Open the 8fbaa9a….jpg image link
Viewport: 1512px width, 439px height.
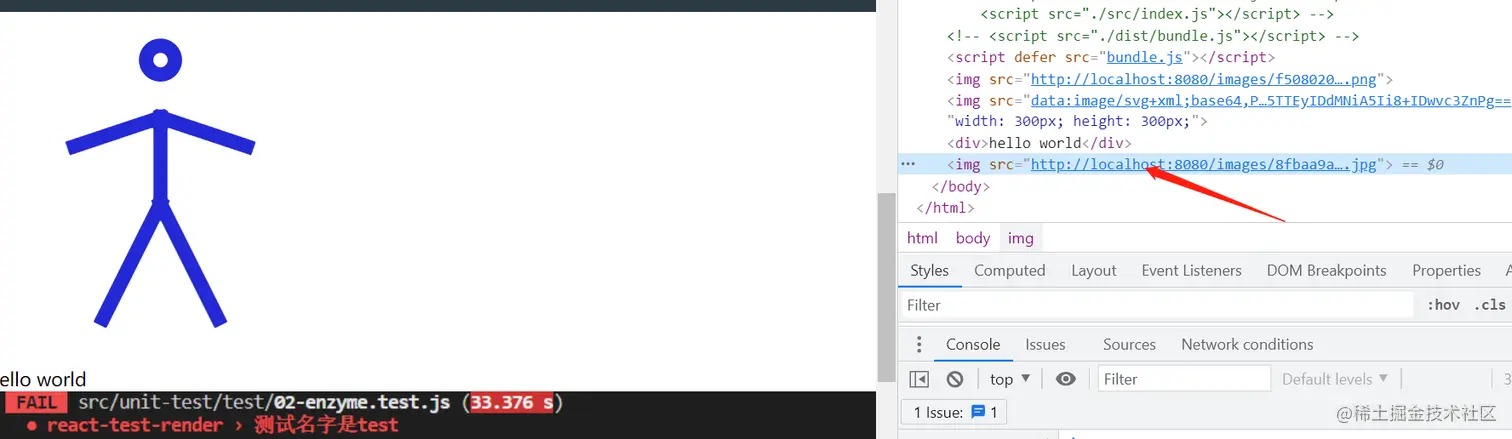pos(1204,164)
